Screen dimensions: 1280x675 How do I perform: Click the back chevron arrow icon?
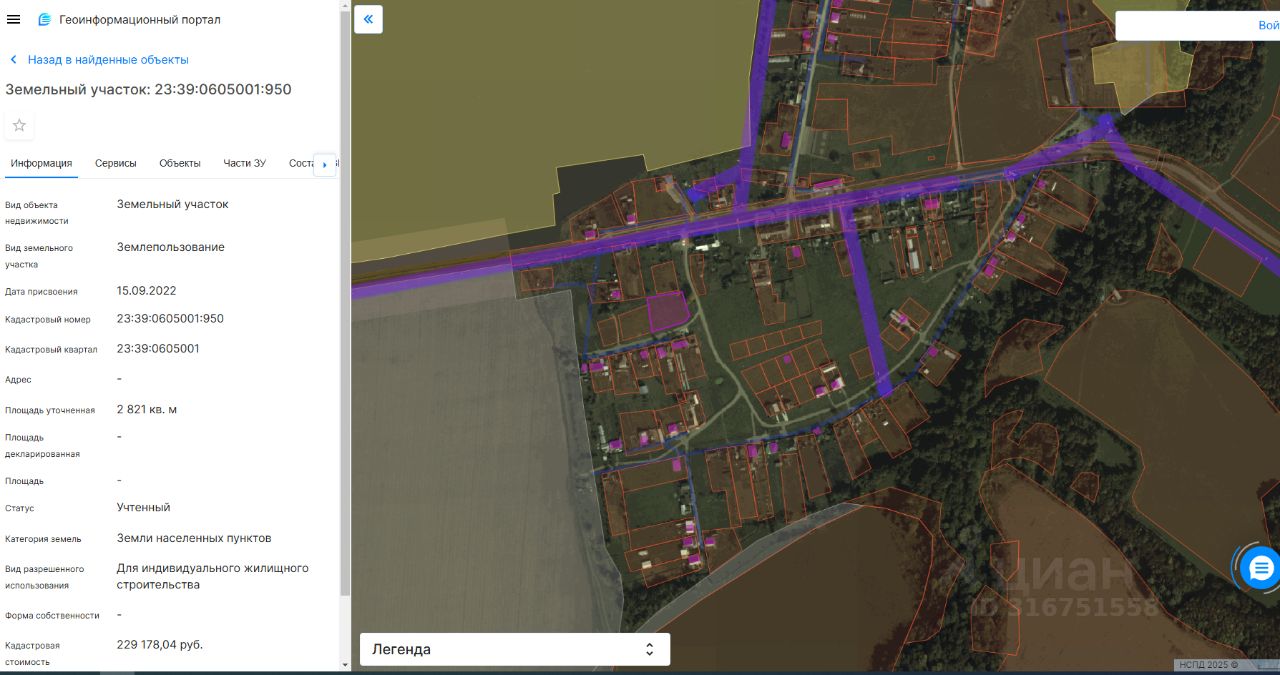tap(13, 60)
